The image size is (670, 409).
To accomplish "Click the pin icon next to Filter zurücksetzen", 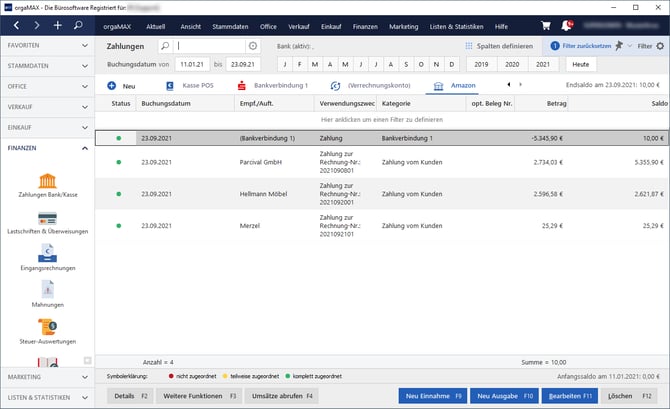I will (x=619, y=45).
